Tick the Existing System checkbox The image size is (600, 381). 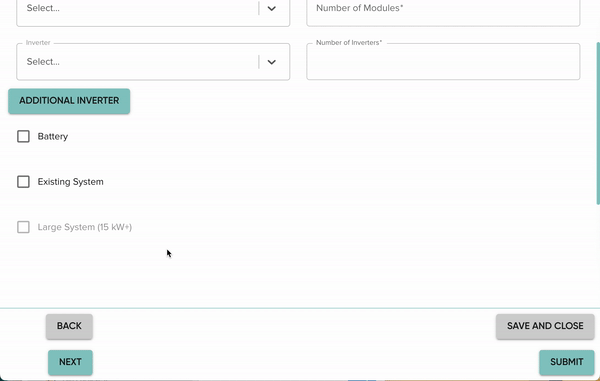pos(23,182)
